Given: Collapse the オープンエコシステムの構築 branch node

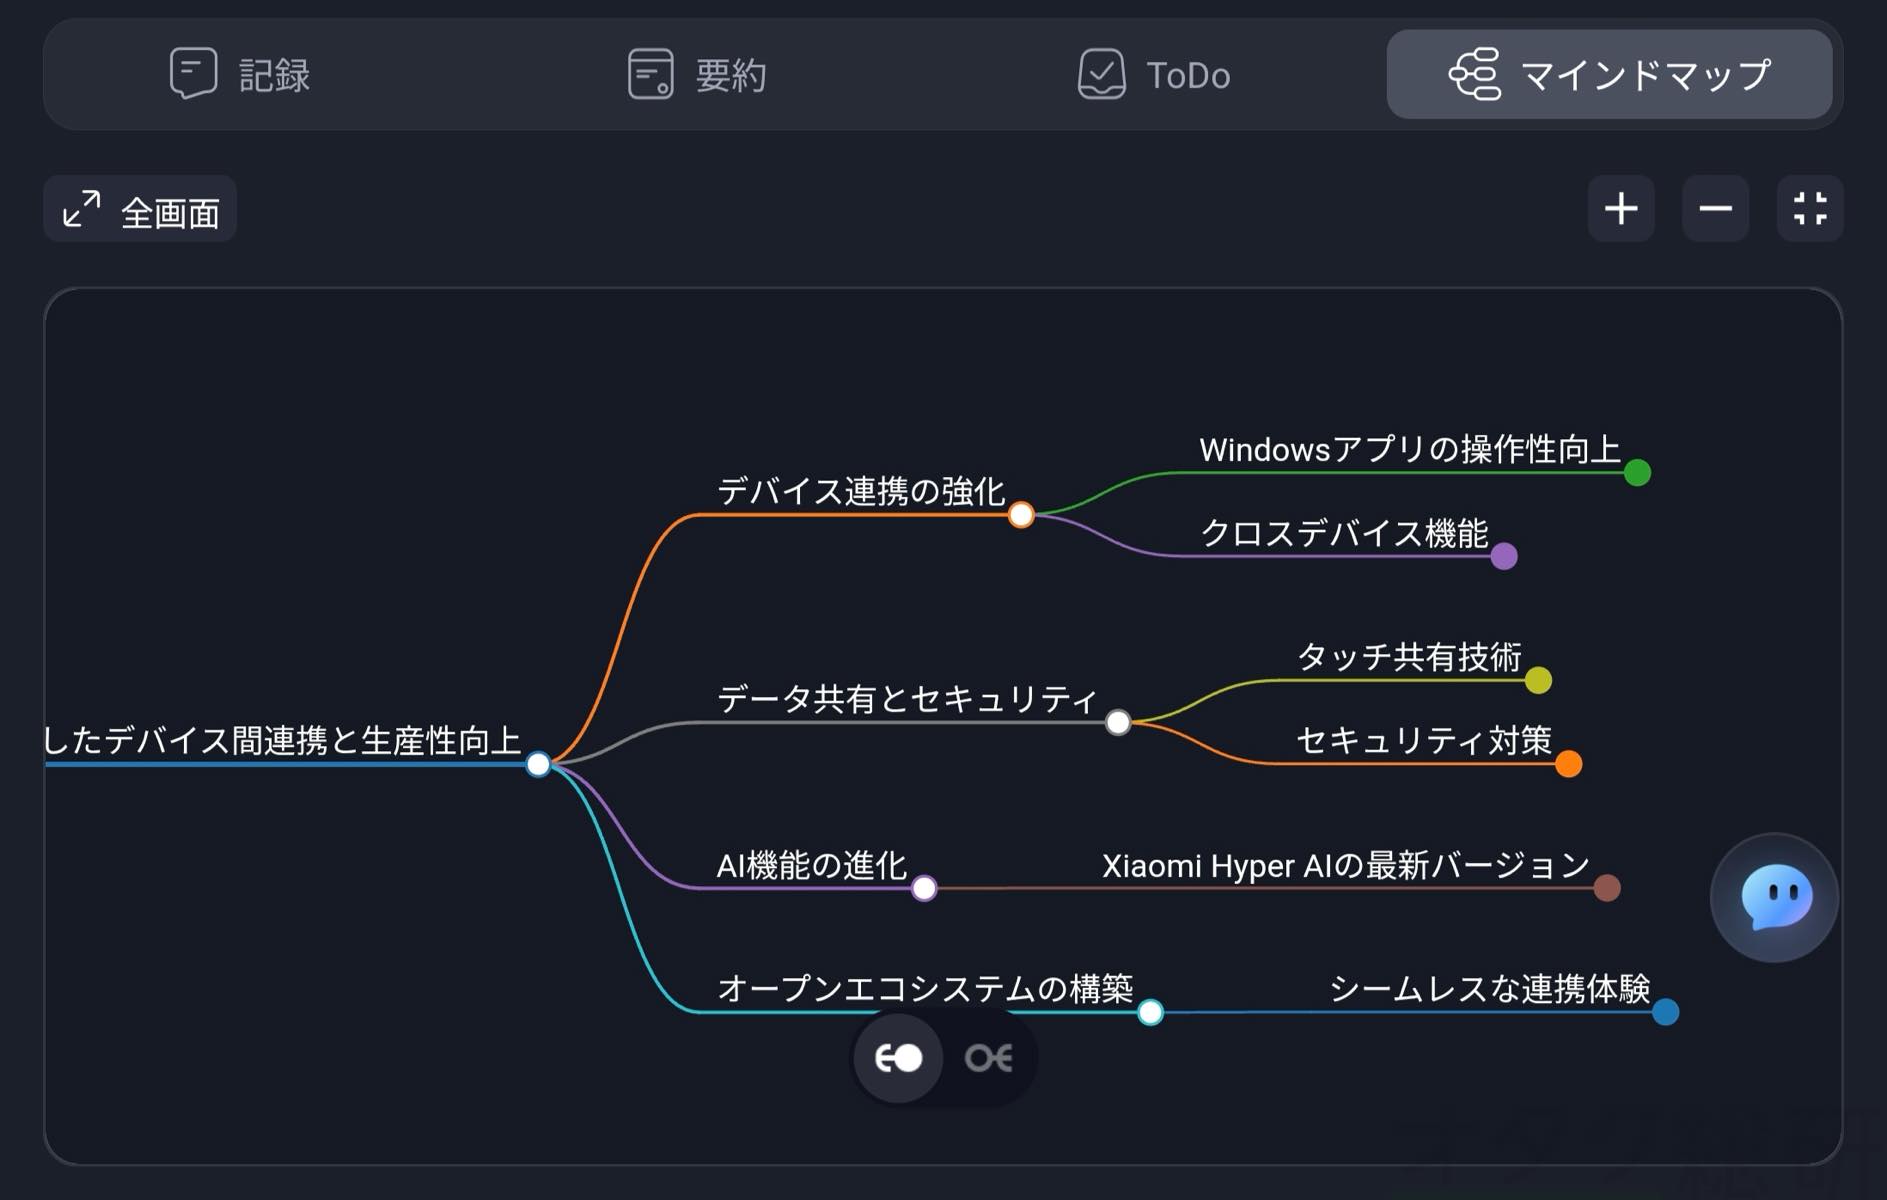Looking at the screenshot, I should click(x=1151, y=1012).
